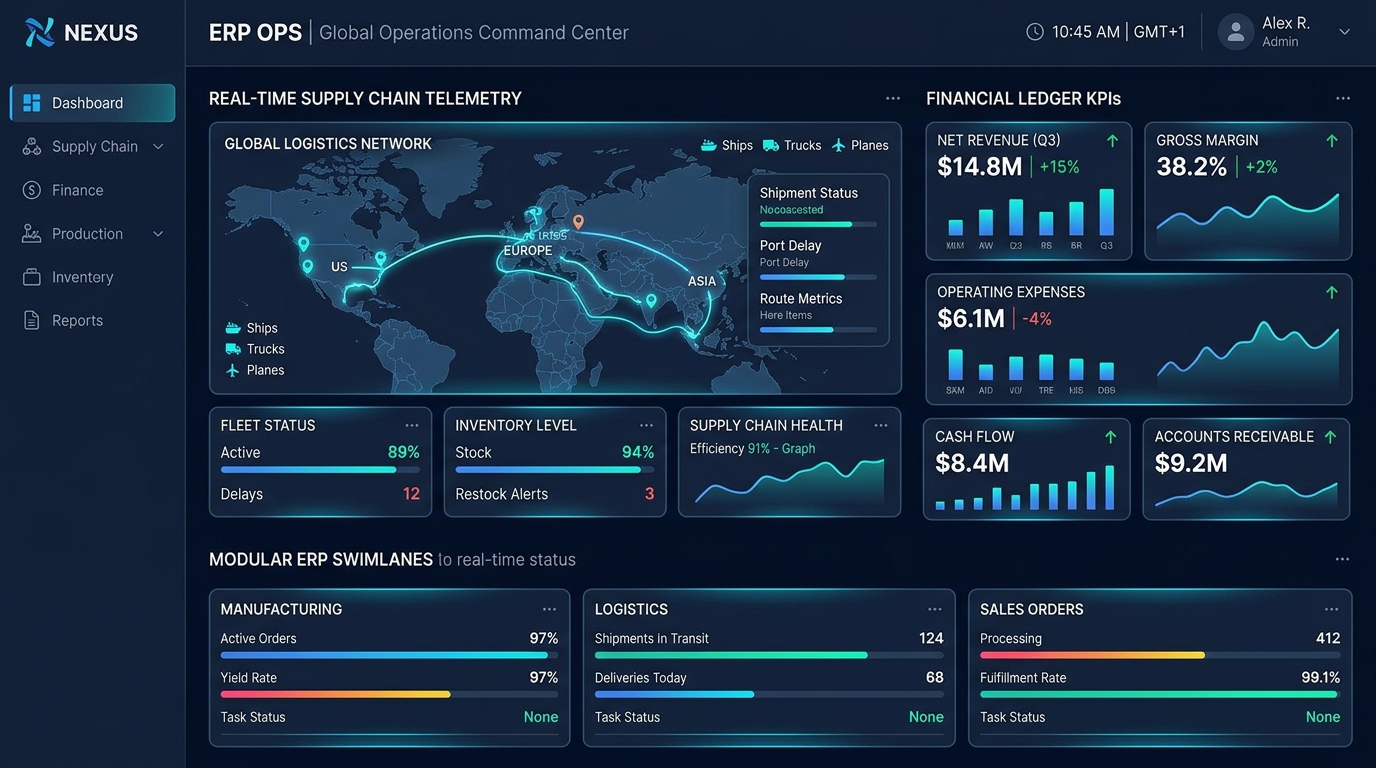Toggle Ships in top map legend
The width and height of the screenshot is (1376, 768).
click(x=727, y=145)
